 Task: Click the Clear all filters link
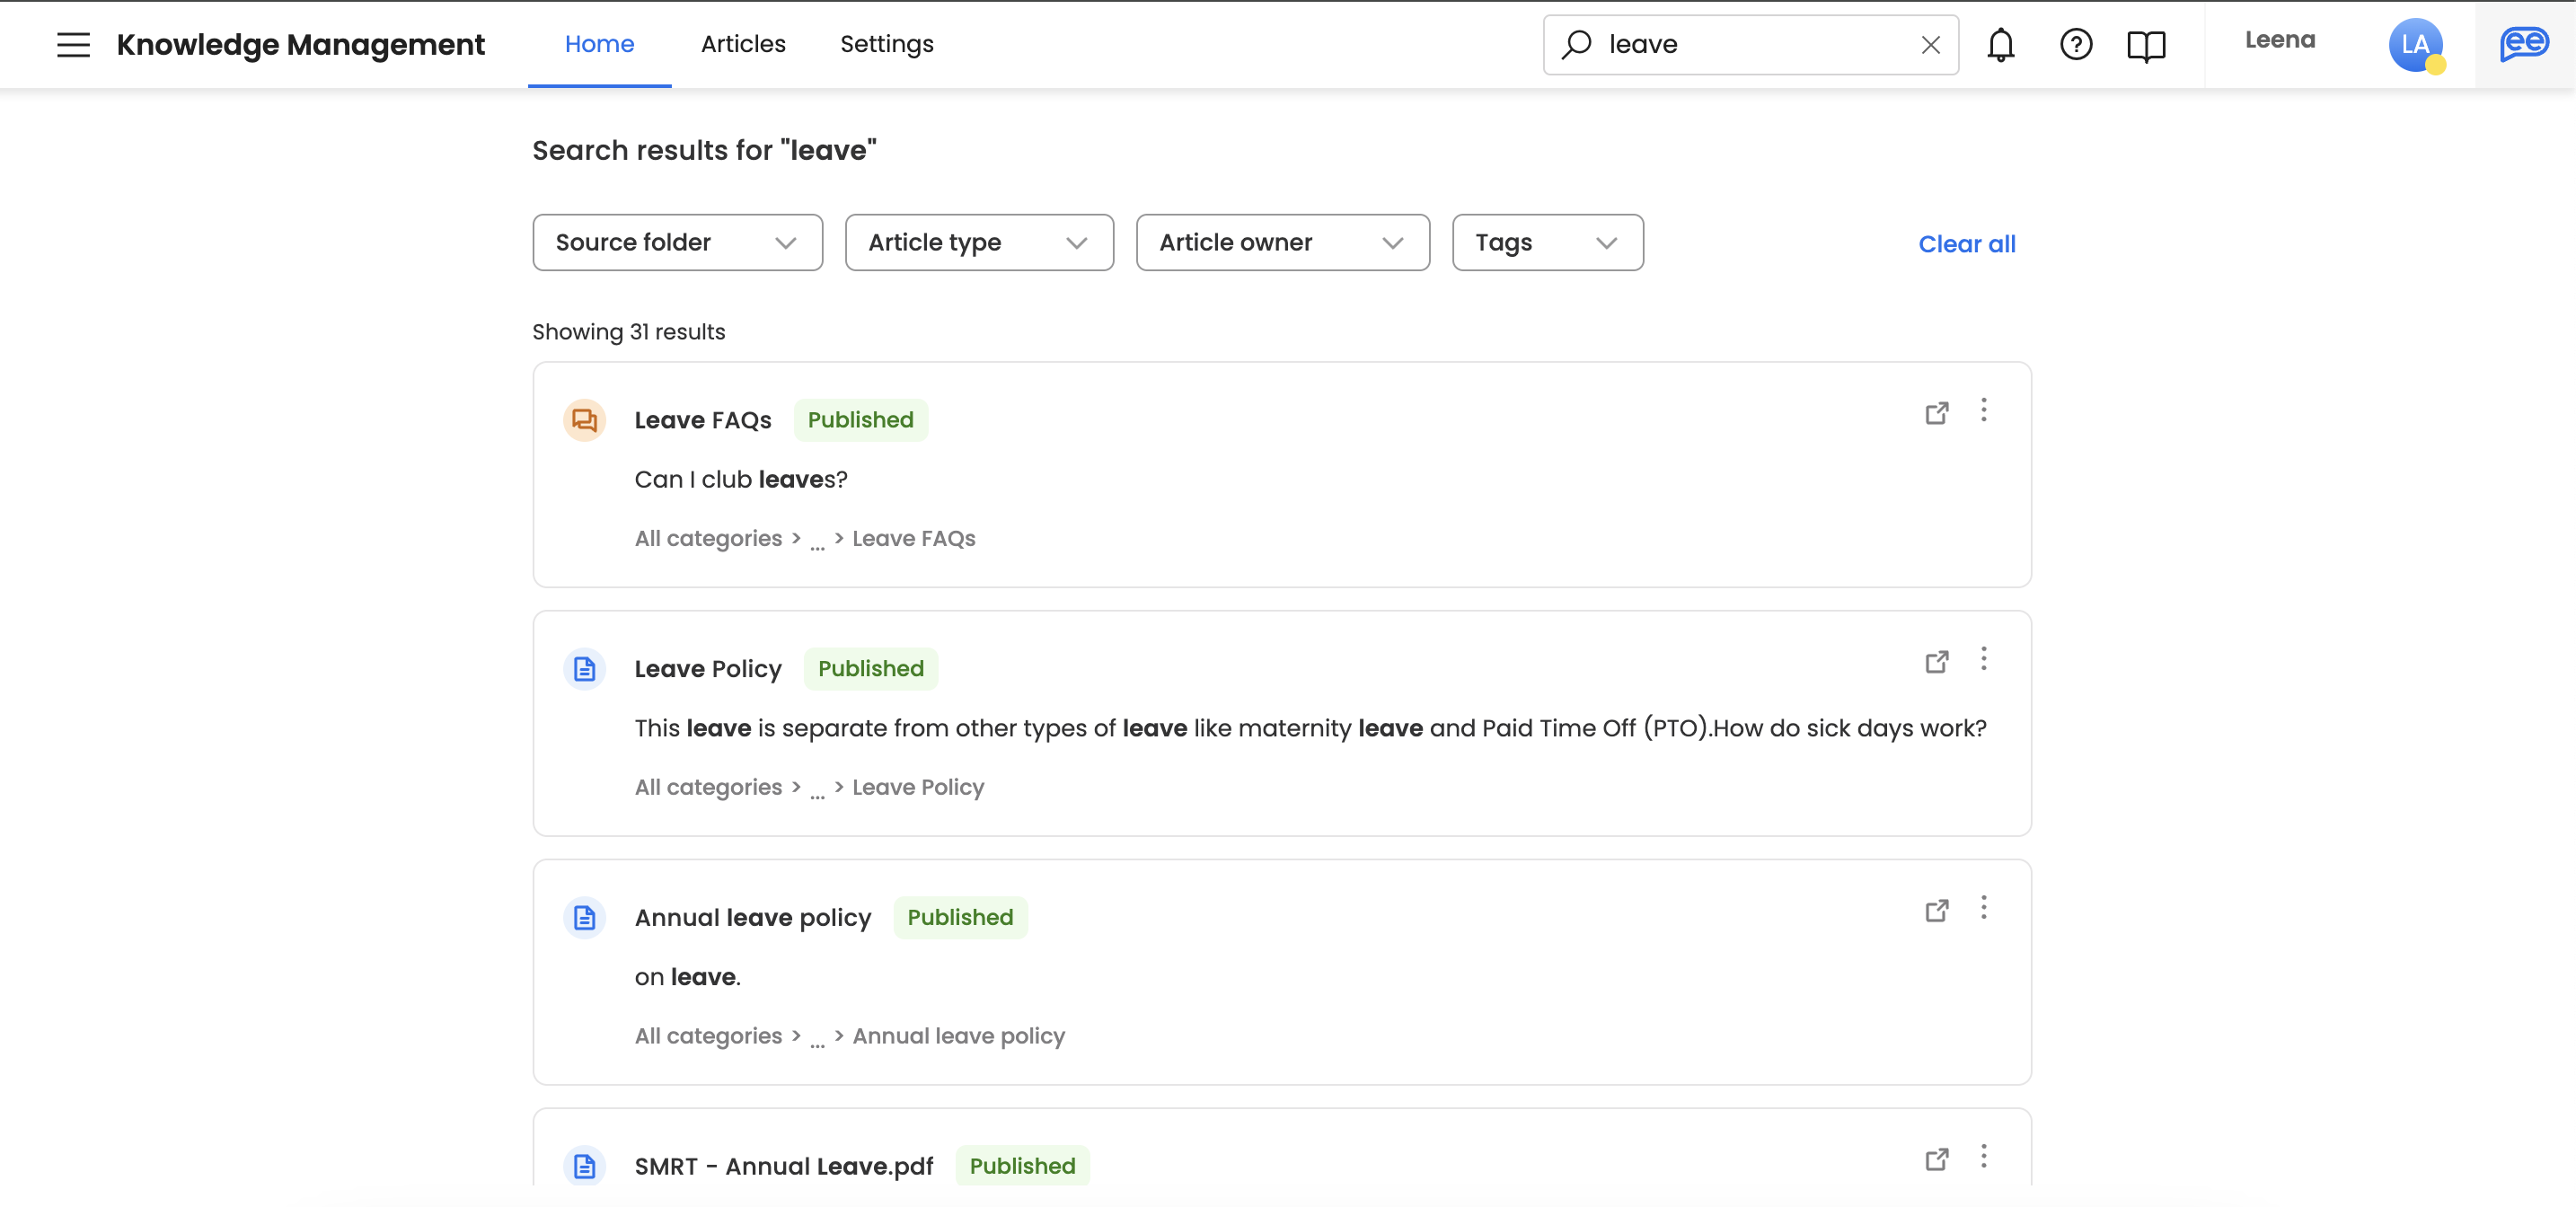[x=1965, y=244]
